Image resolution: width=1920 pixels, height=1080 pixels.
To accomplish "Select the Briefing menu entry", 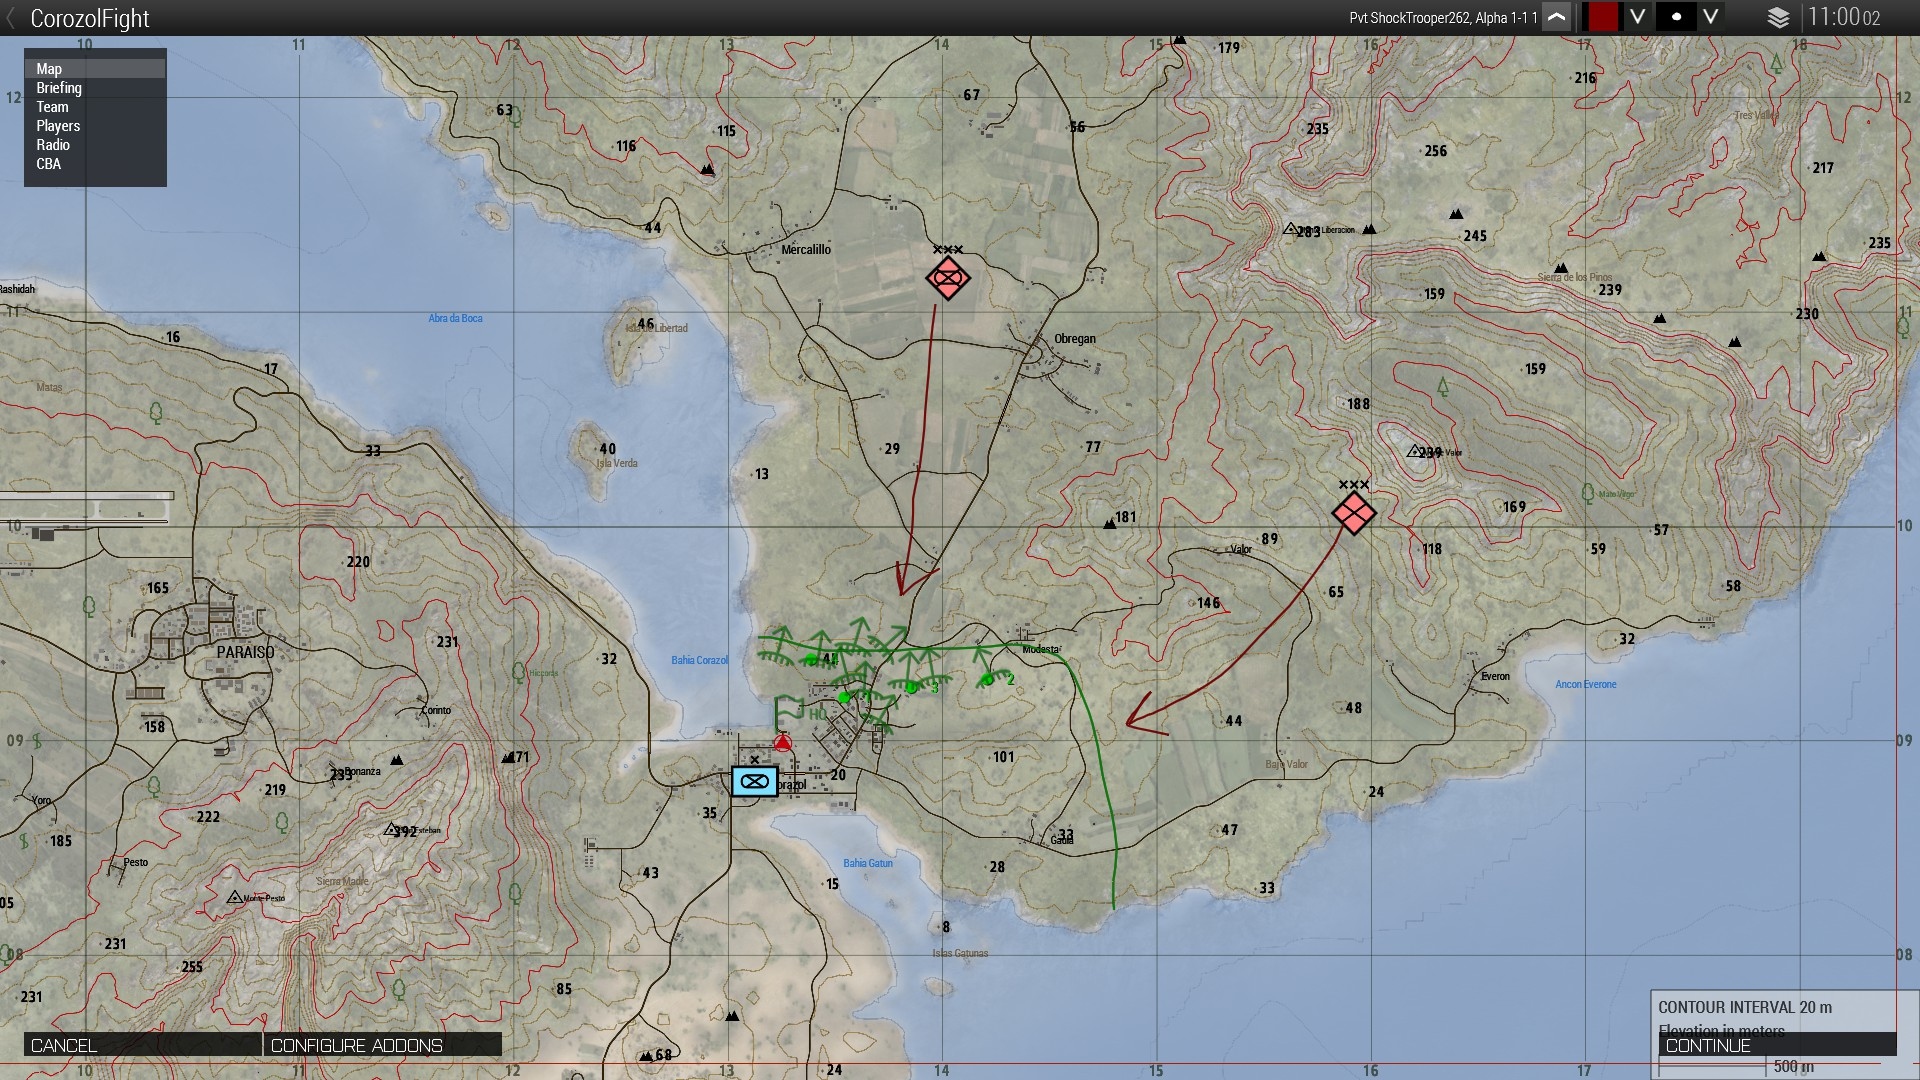I will tap(59, 88).
